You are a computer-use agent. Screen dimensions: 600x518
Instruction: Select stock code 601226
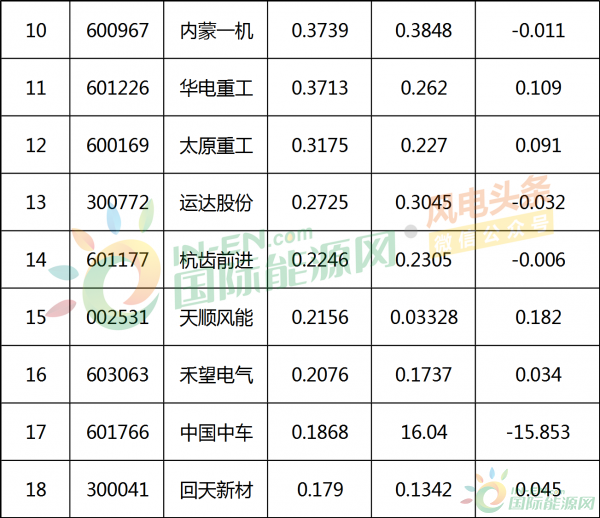click(x=117, y=88)
